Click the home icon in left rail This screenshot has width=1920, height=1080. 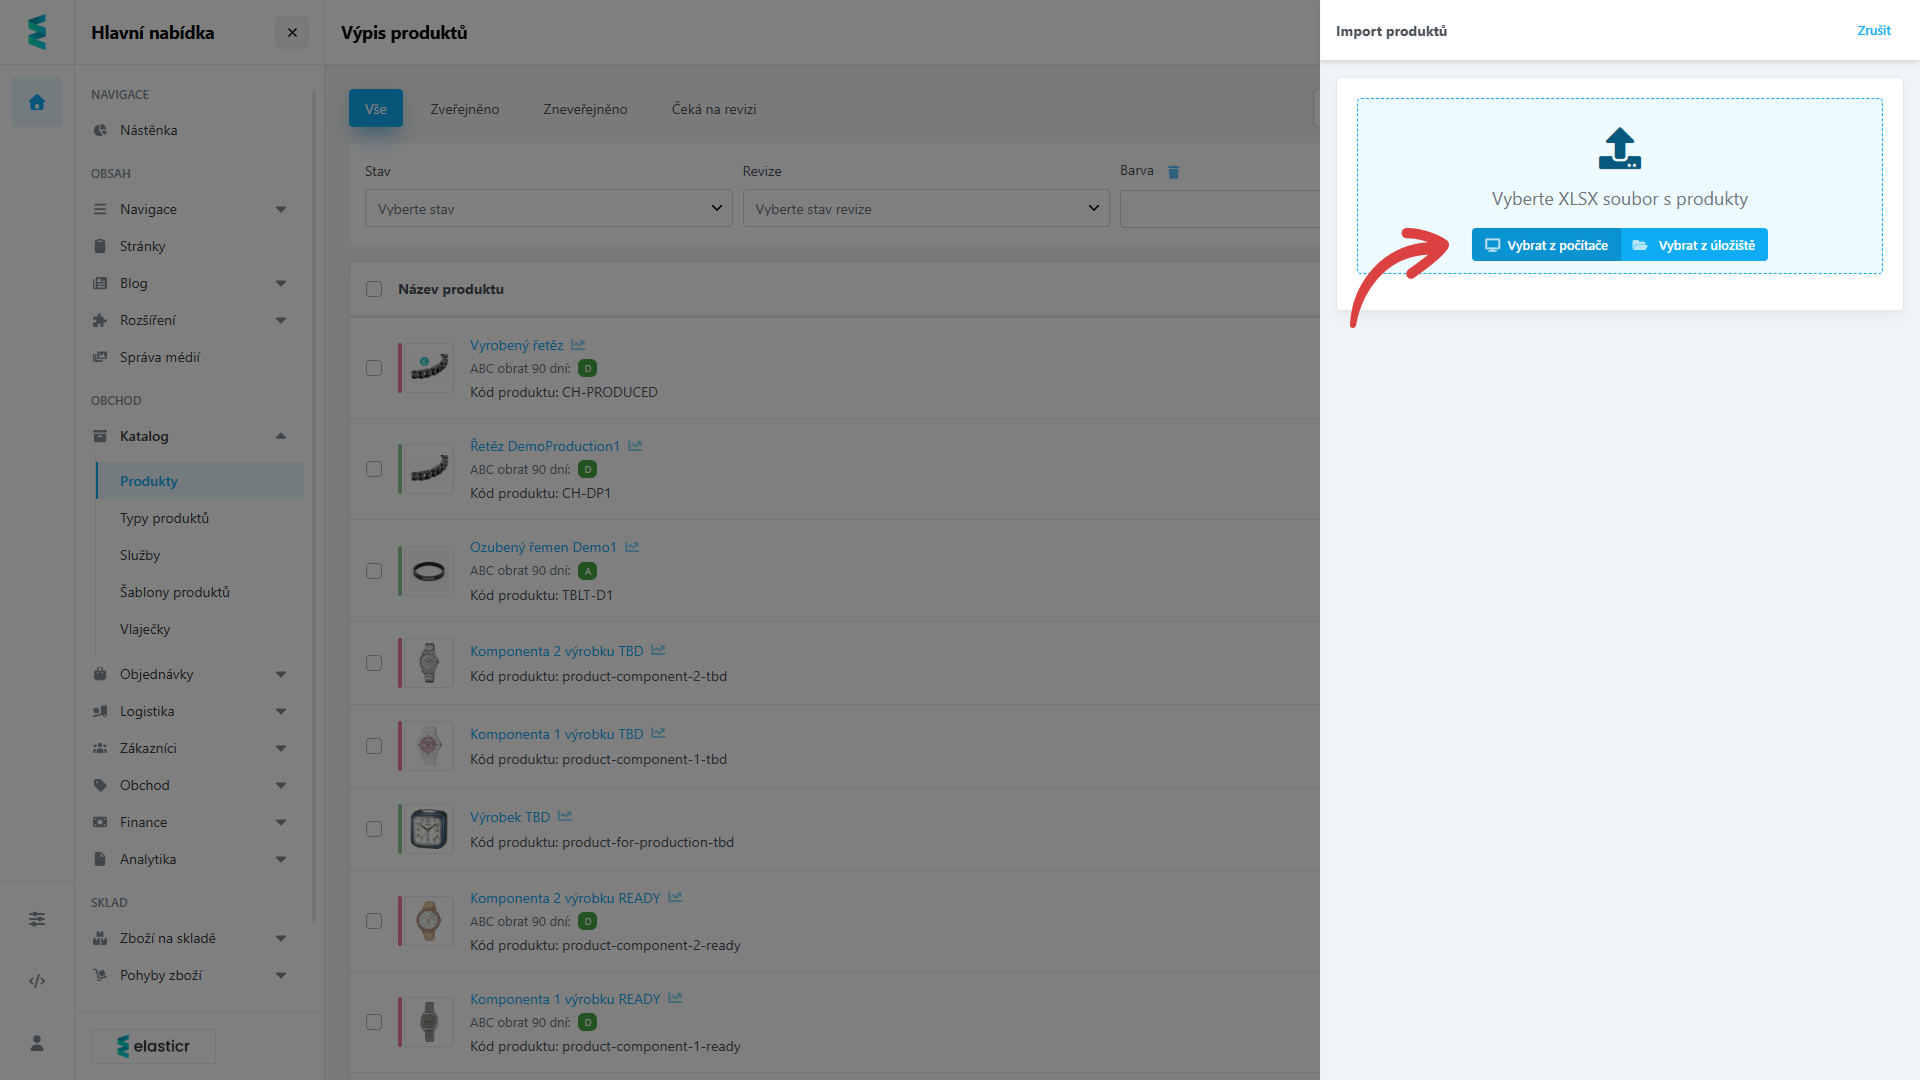(x=37, y=102)
